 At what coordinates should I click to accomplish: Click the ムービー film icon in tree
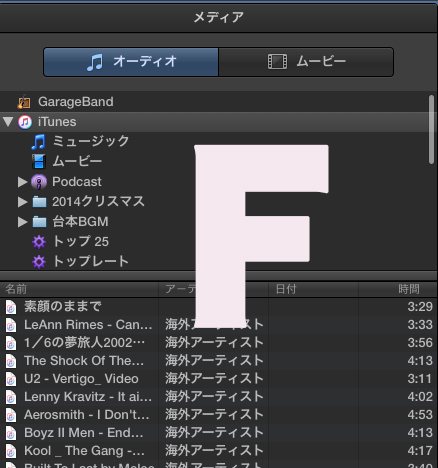(39, 162)
